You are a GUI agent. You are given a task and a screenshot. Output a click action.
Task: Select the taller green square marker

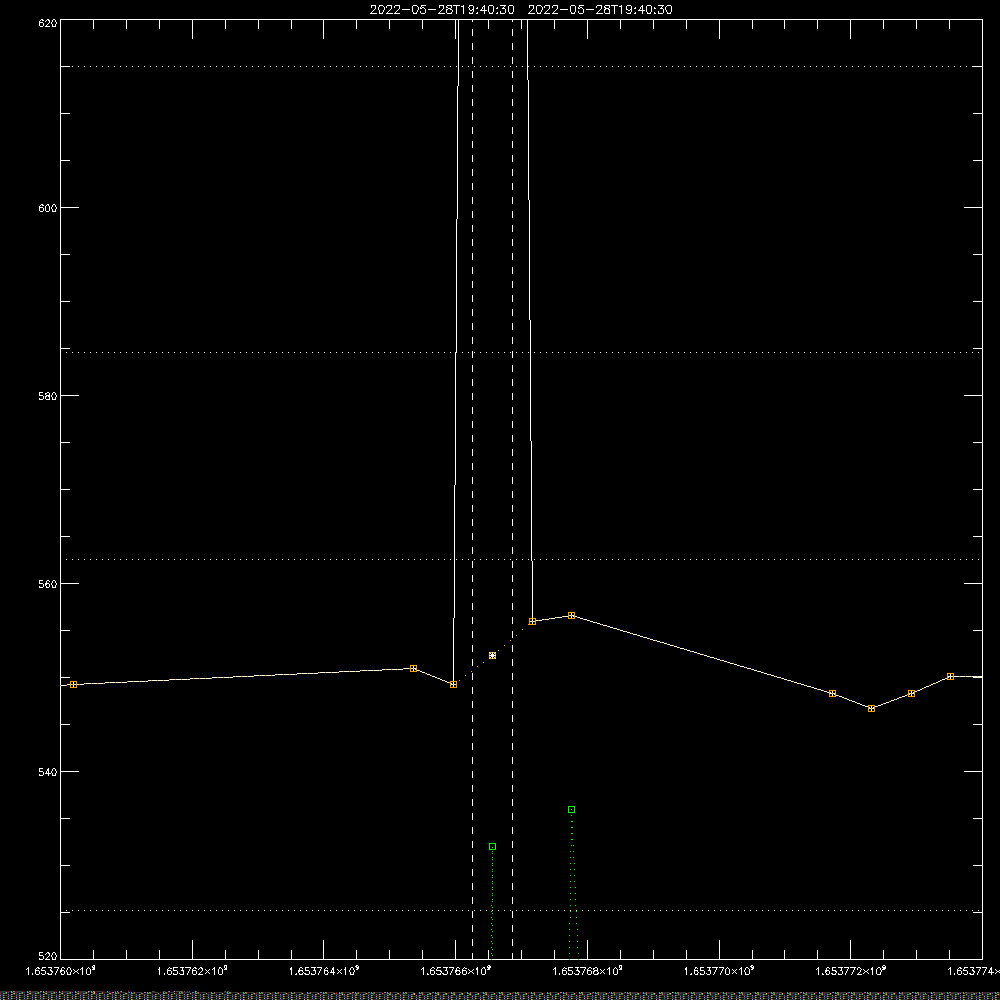coord(571,809)
